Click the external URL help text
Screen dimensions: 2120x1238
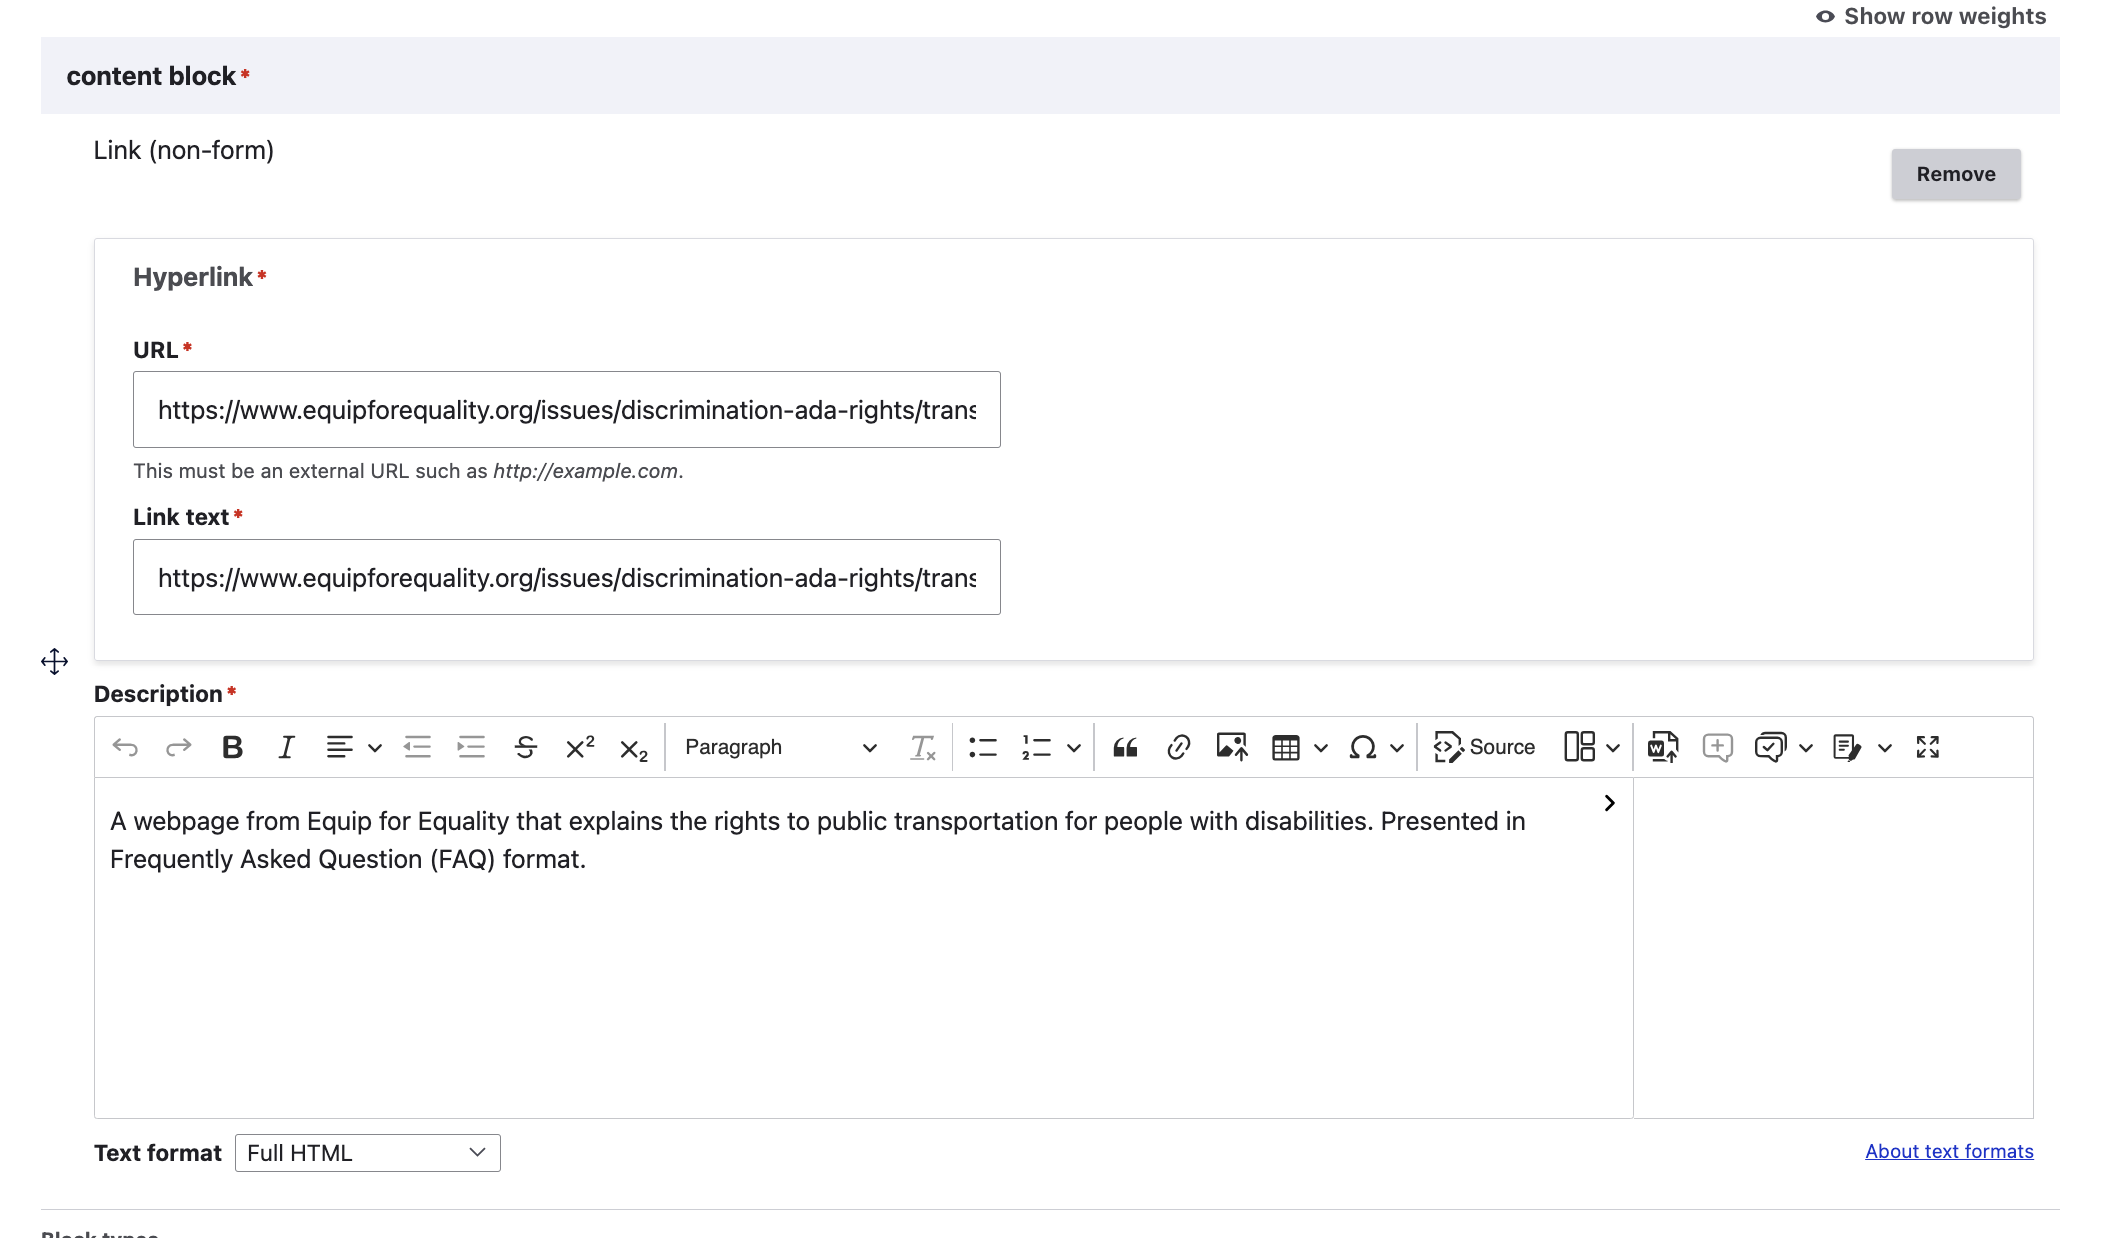408,471
